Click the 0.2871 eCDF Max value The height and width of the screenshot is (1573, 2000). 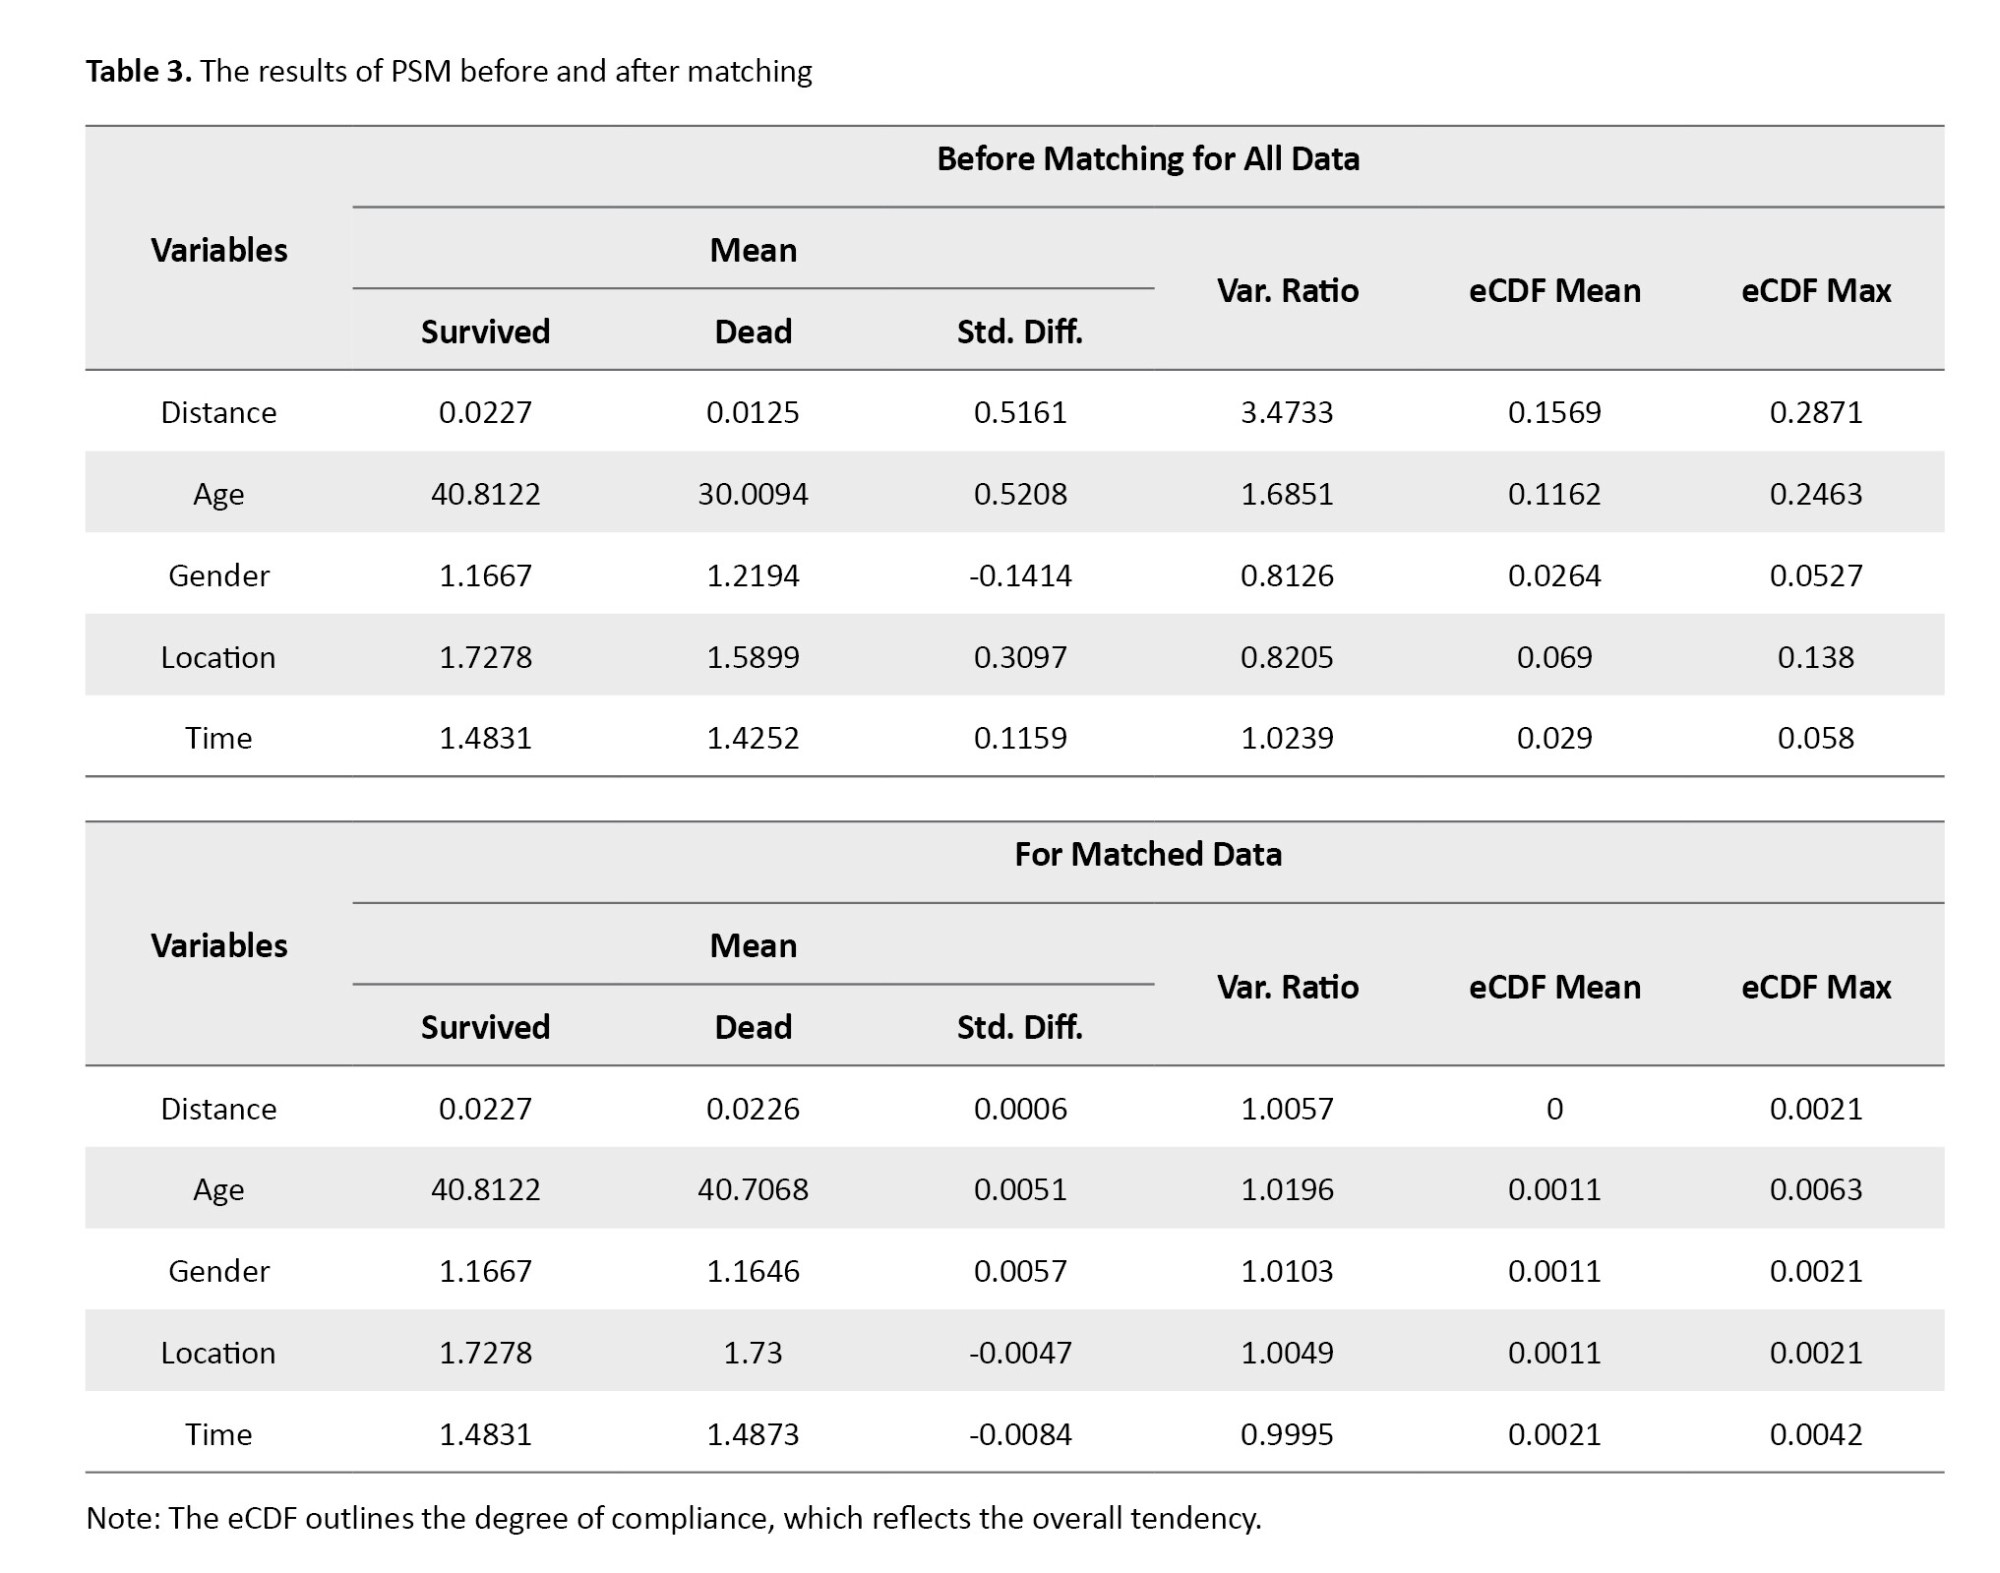pos(1816,412)
